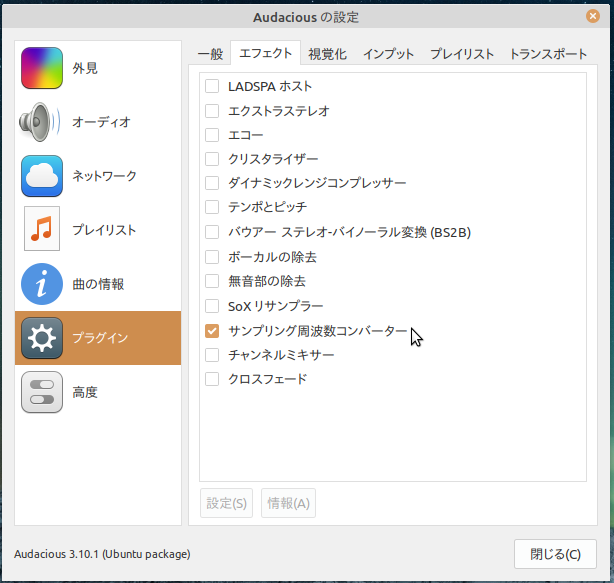Select the プレイリスト music note icon
The height and width of the screenshot is (583, 614).
[42, 228]
